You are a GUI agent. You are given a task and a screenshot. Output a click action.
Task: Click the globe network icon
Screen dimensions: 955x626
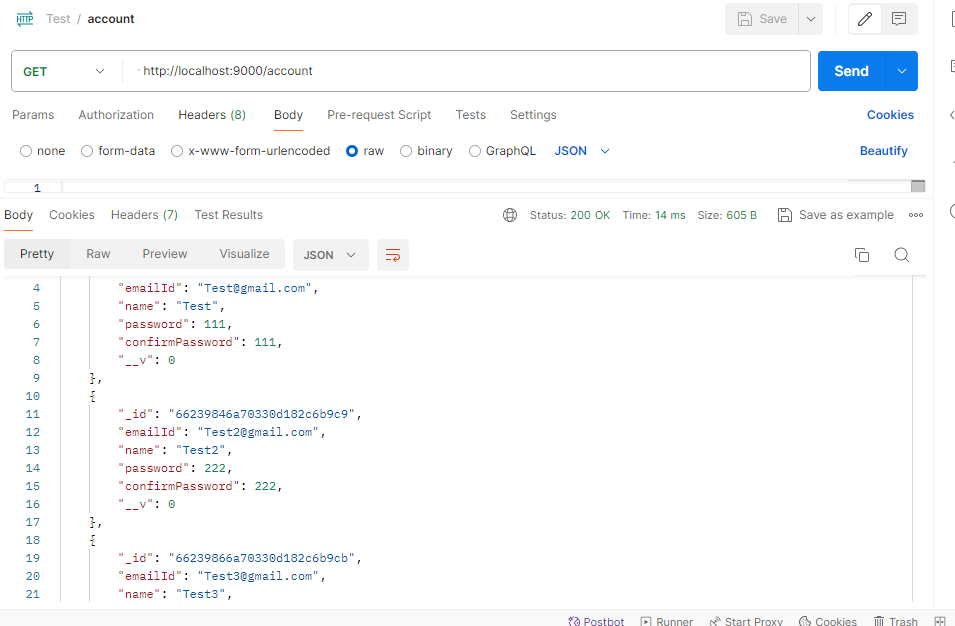point(510,215)
